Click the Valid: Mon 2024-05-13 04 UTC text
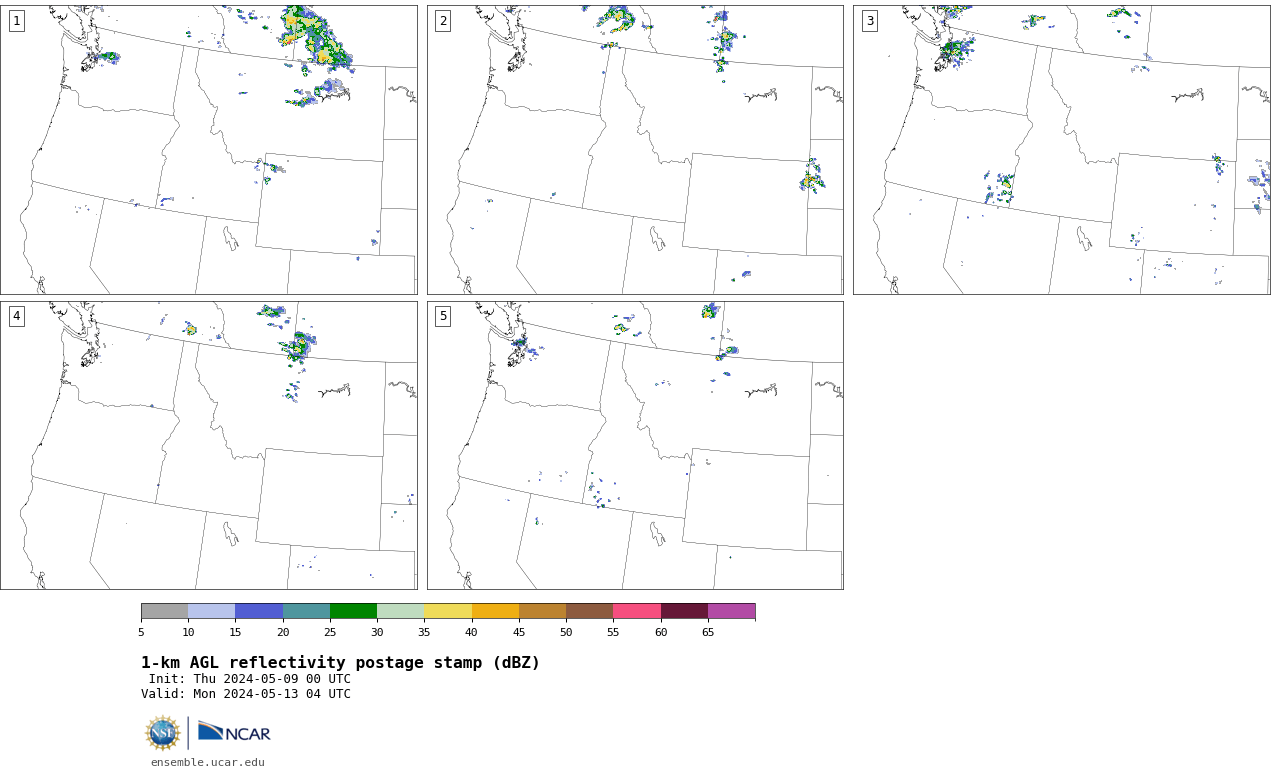Screen dimensions: 1280x773 pos(246,694)
